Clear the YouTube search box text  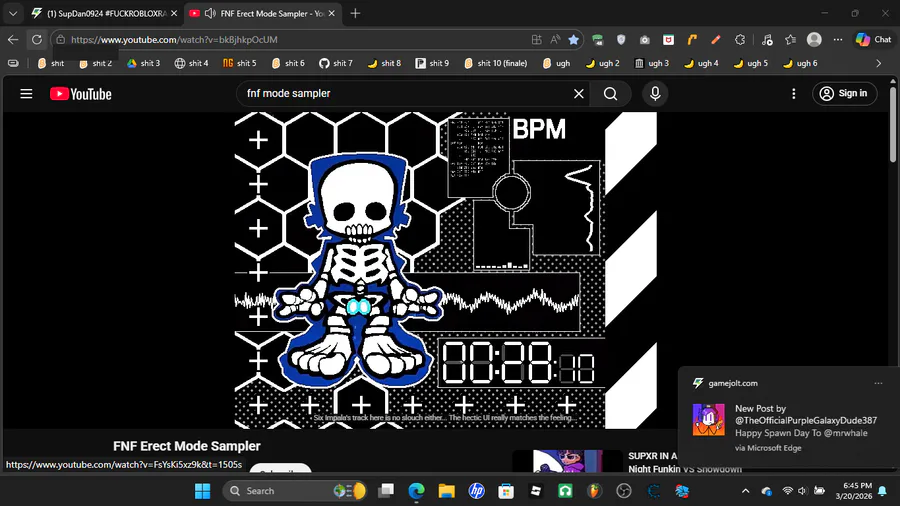pos(579,94)
